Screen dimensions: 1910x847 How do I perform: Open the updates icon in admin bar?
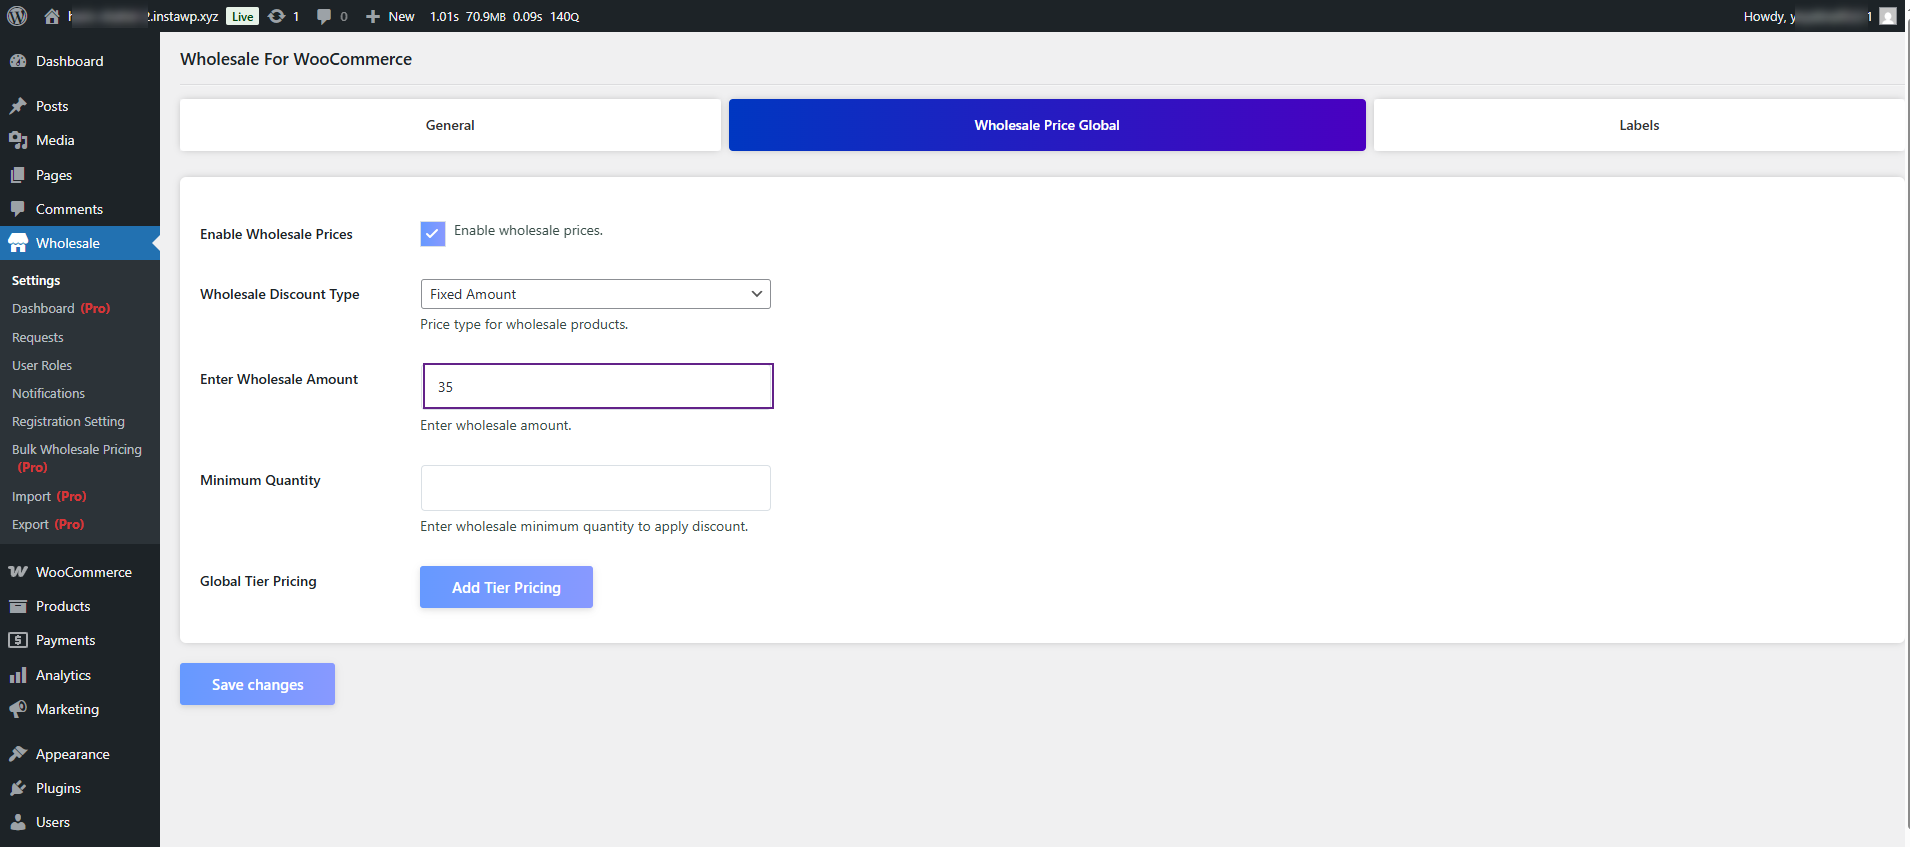[277, 16]
